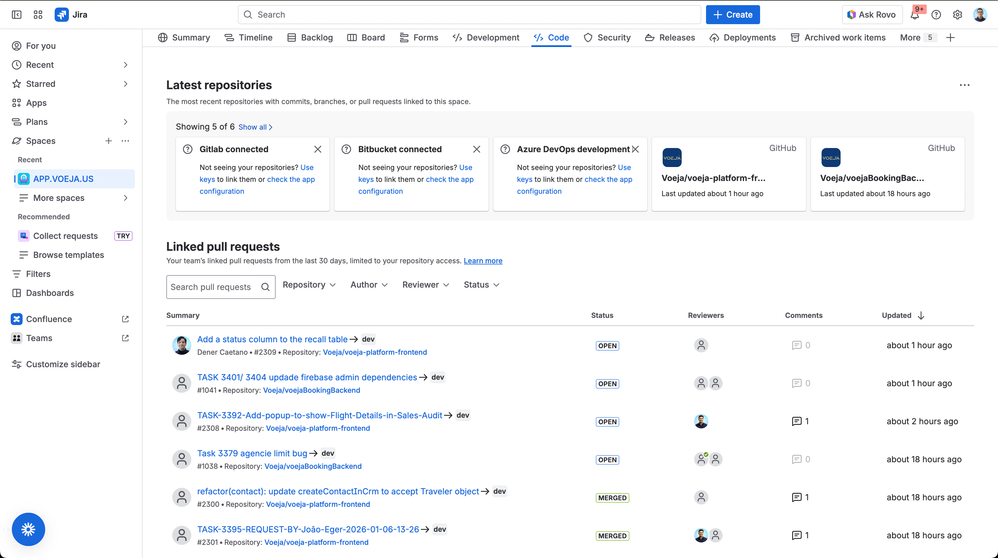998x558 pixels.
Task: Open the Forms tab
Action: click(x=419, y=38)
